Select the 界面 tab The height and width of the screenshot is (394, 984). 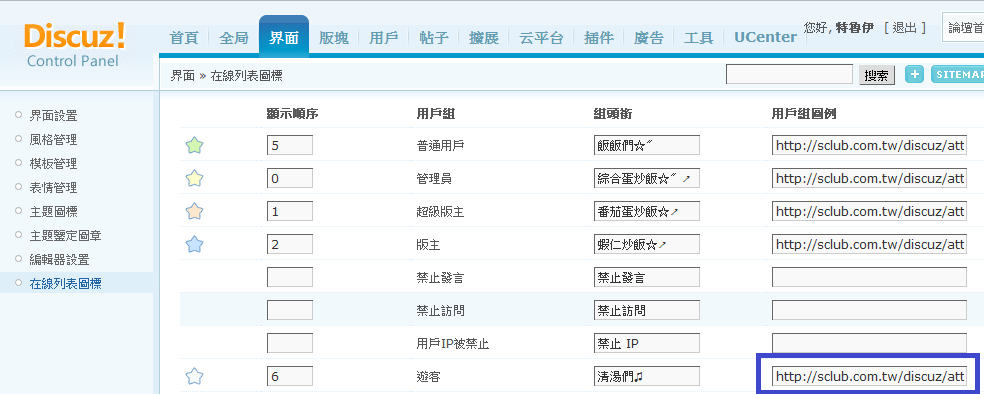pyautogui.click(x=284, y=36)
